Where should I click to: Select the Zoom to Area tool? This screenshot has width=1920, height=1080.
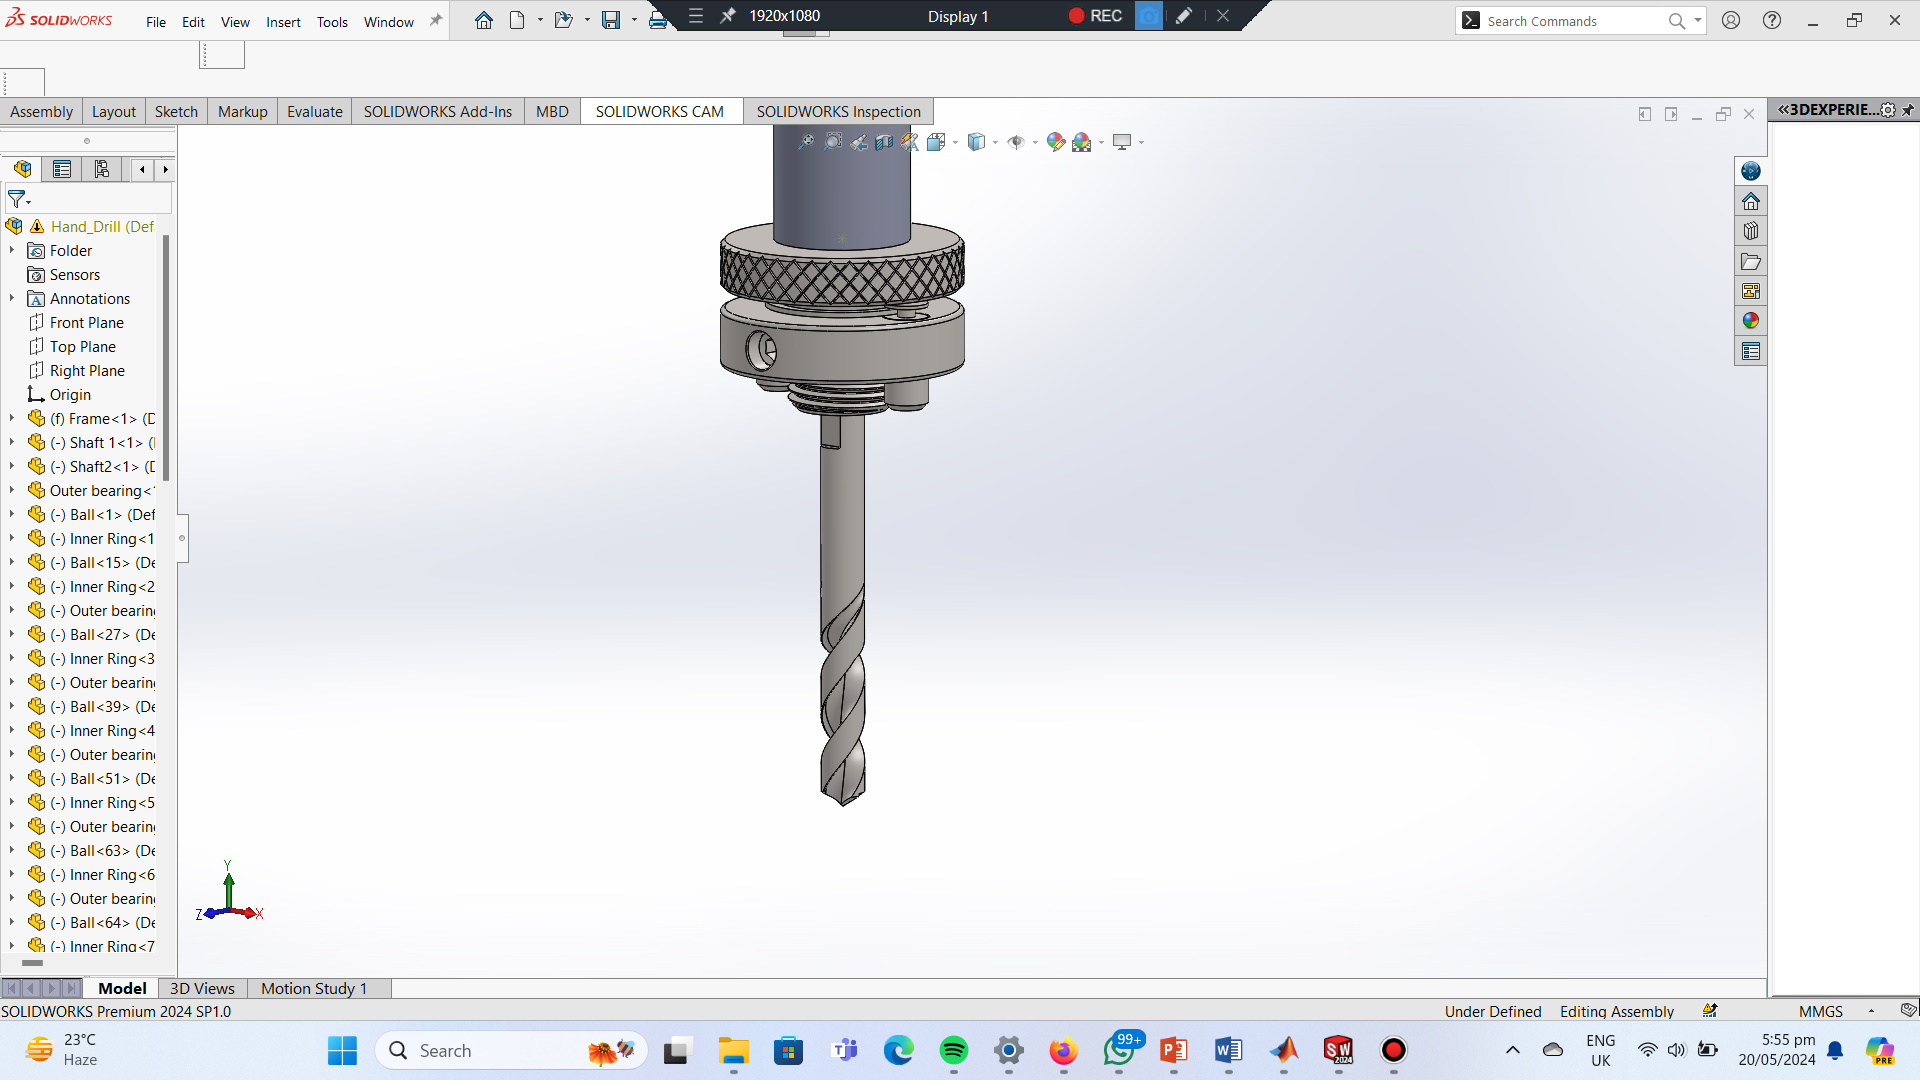832,142
